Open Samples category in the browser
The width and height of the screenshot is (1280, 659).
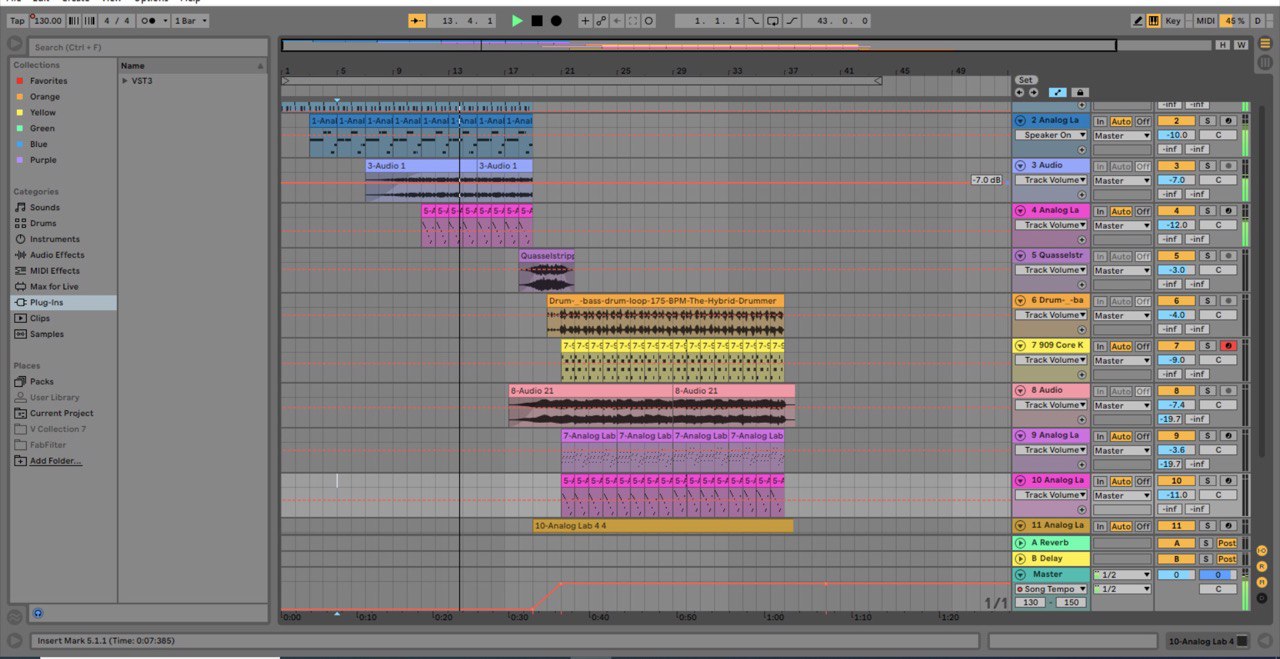click(x=46, y=334)
